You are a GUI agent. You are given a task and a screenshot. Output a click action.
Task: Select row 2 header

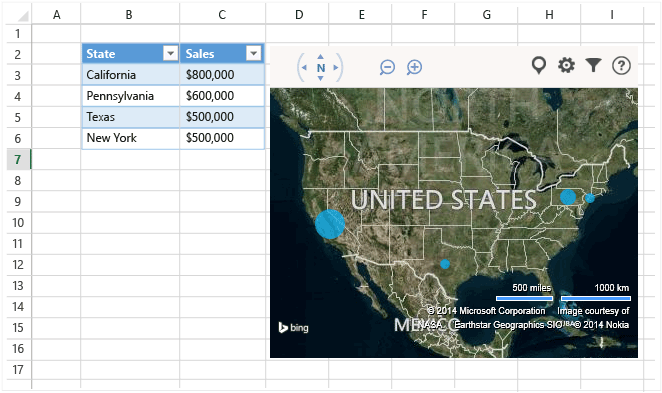(18, 54)
